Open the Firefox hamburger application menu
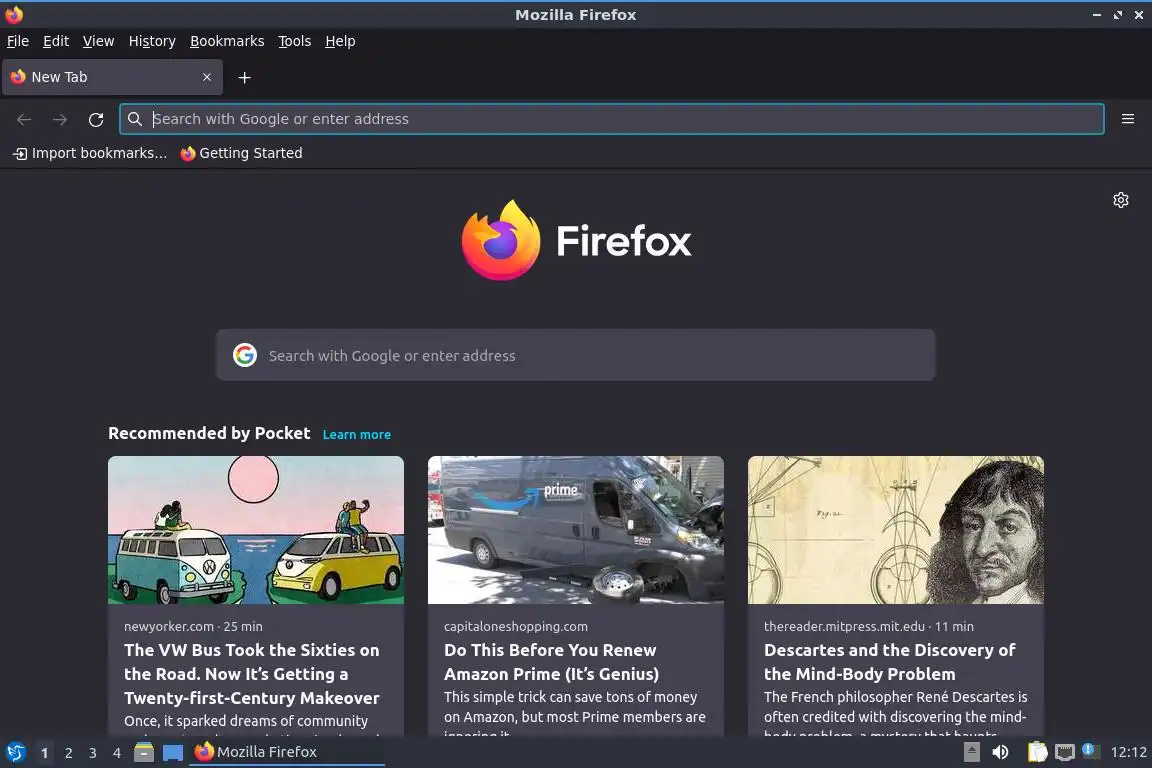The width and height of the screenshot is (1152, 768). [1128, 119]
